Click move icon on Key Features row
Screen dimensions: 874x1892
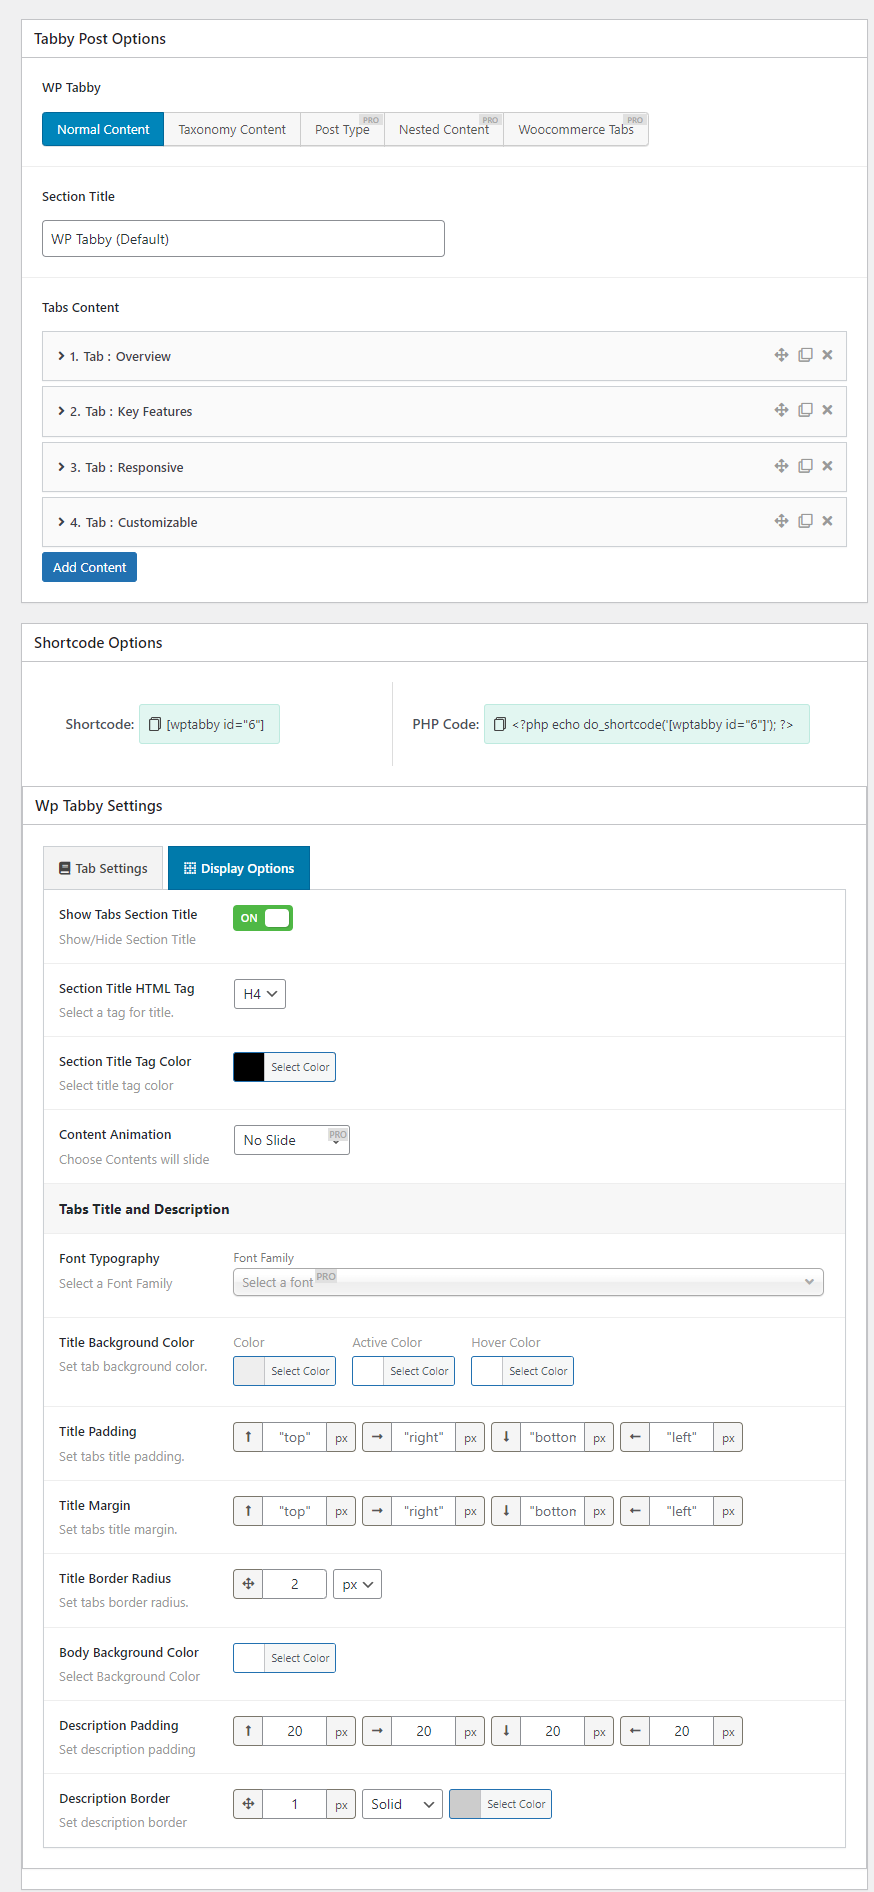coord(782,410)
